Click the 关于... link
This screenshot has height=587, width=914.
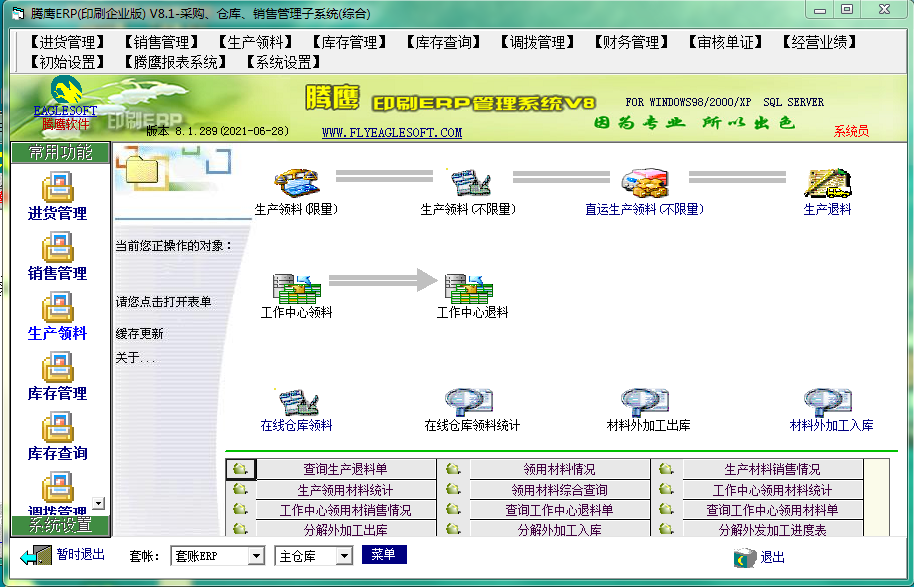pyautogui.click(x=135, y=357)
